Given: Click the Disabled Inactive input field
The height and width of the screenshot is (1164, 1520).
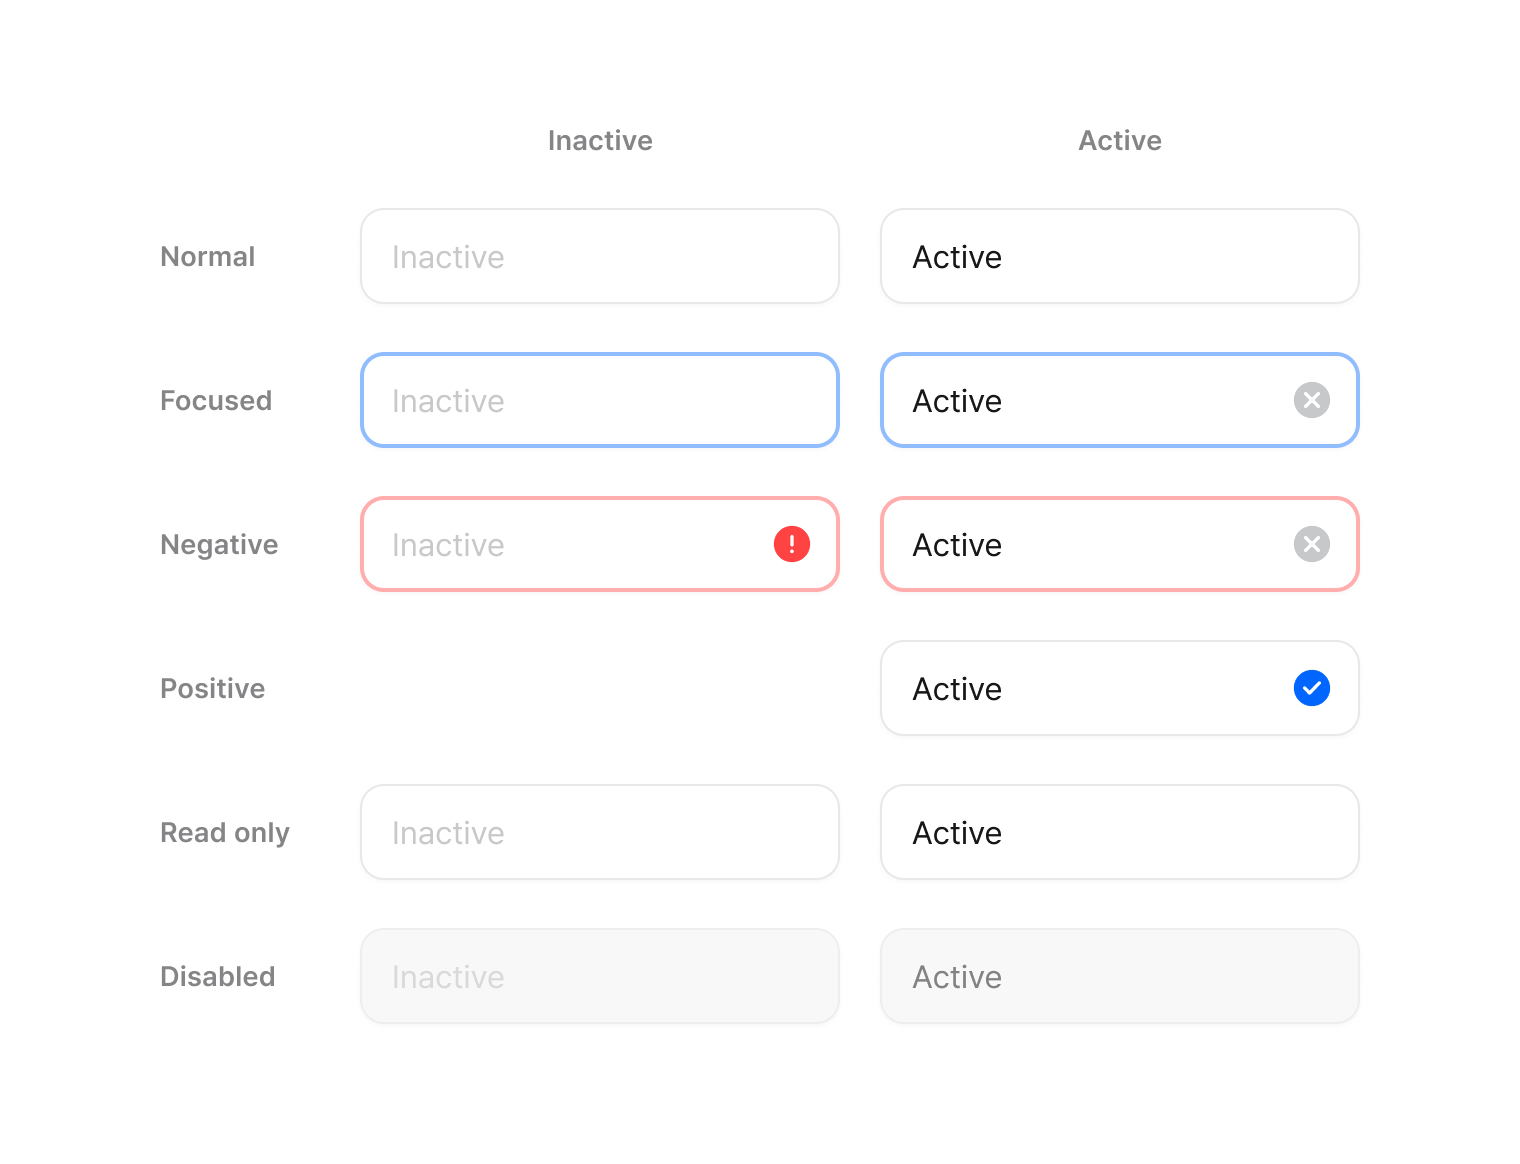Looking at the screenshot, I should click(599, 976).
